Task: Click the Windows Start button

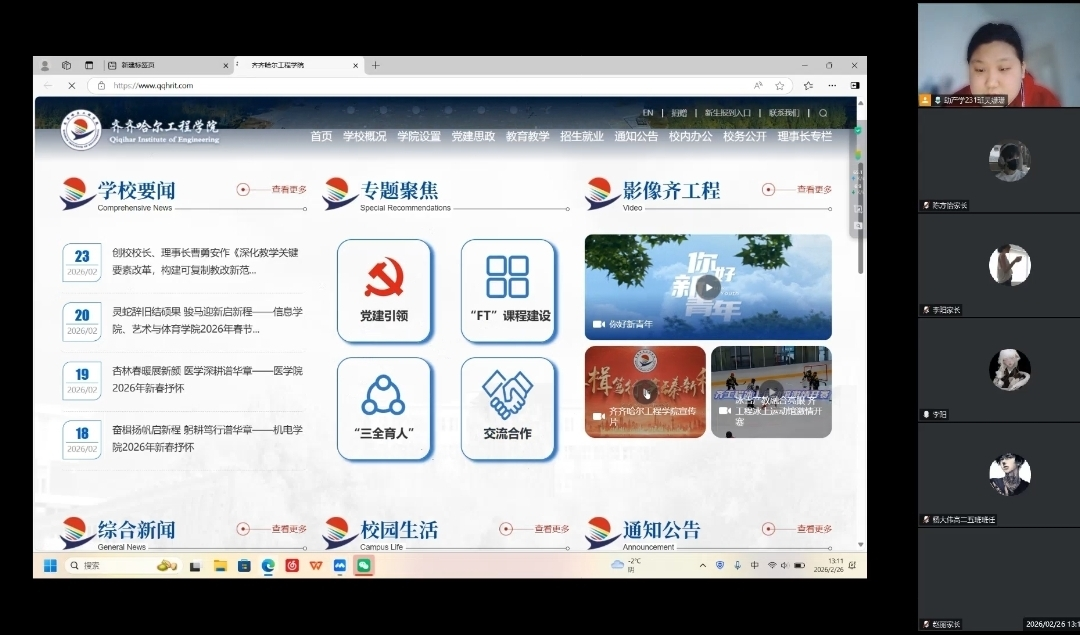Action: click(x=50, y=565)
